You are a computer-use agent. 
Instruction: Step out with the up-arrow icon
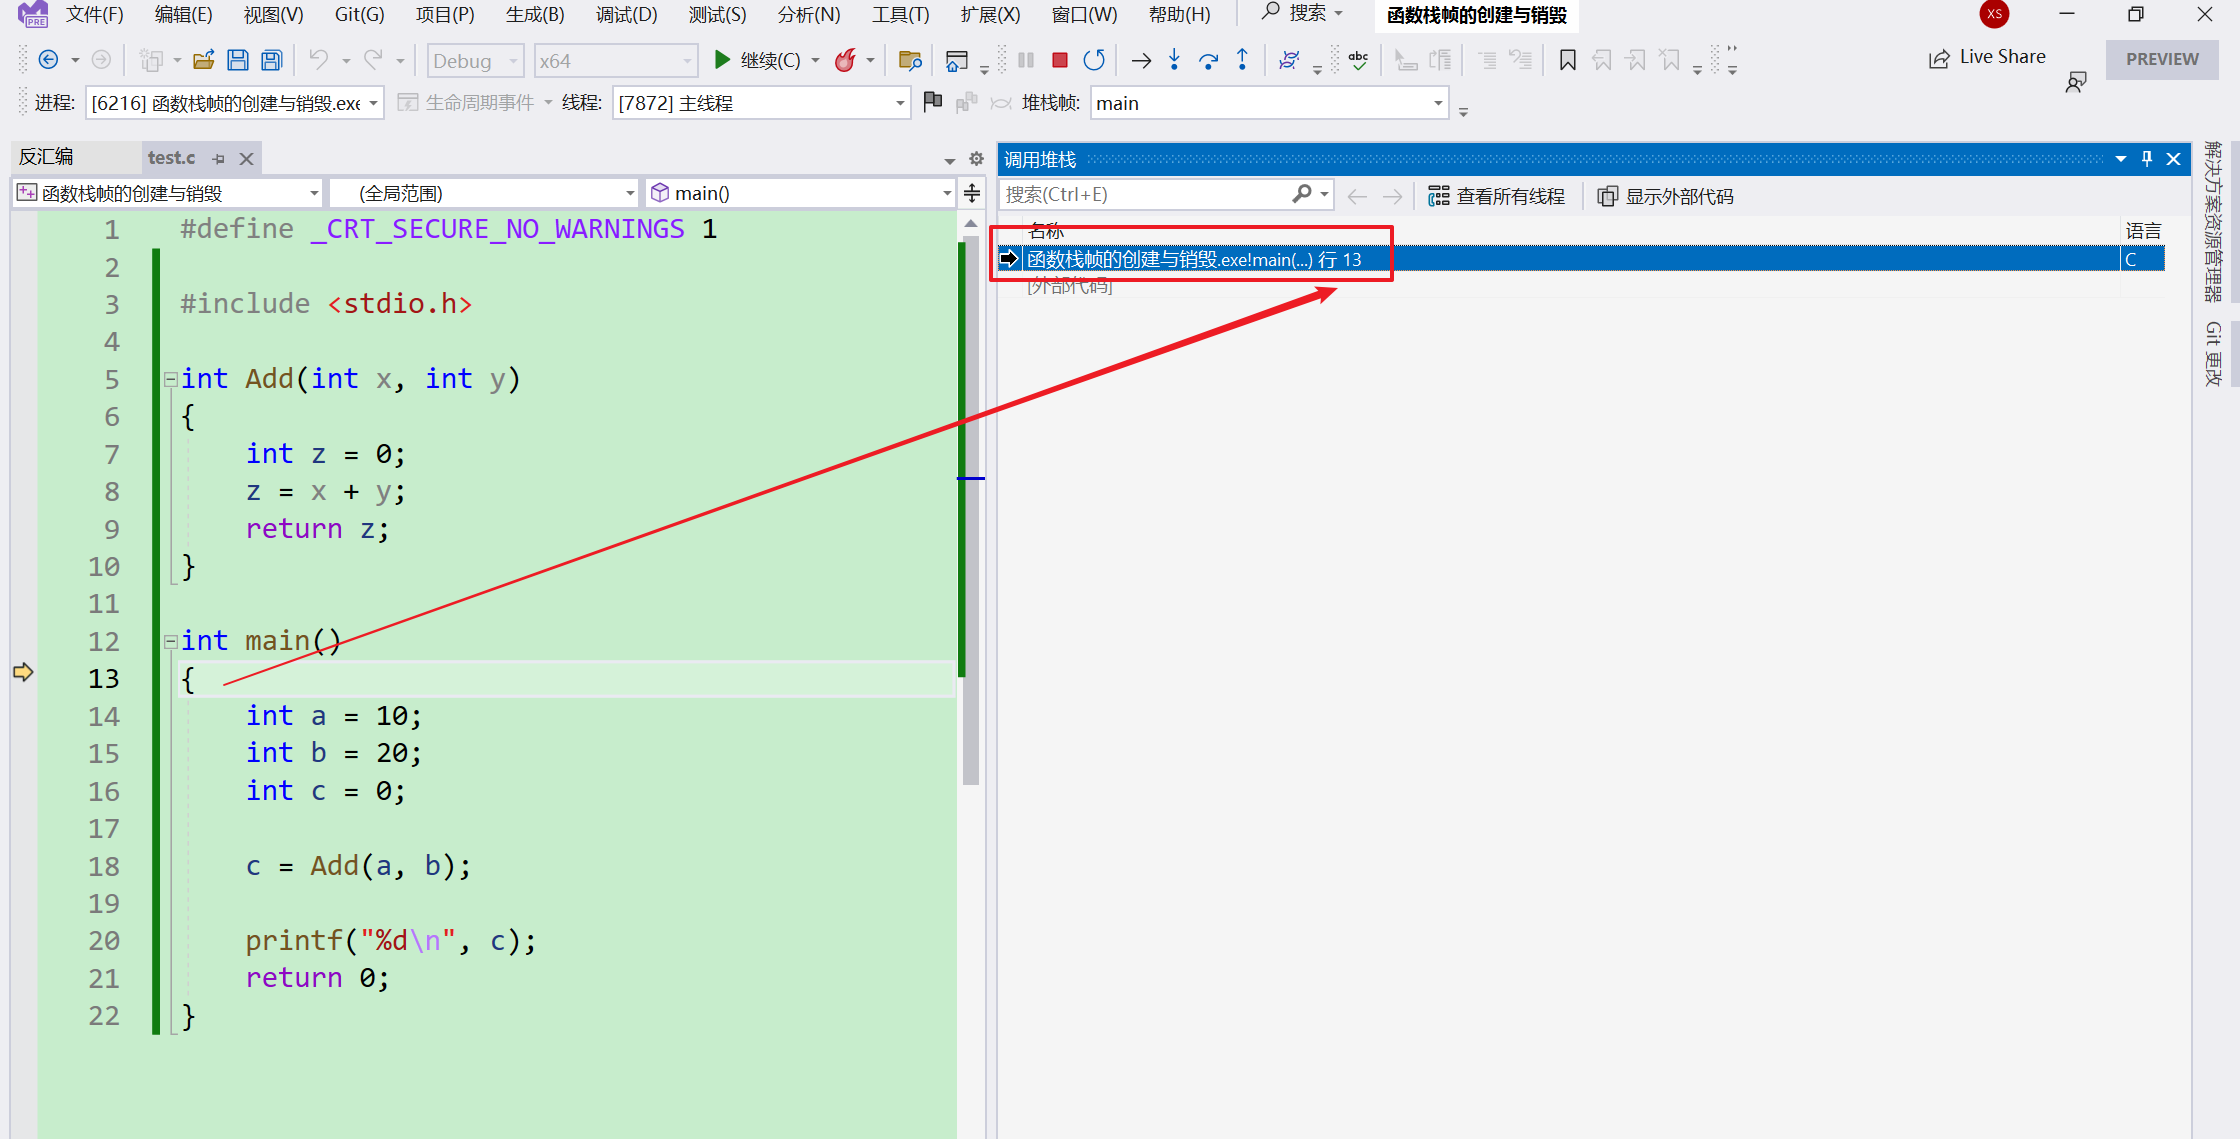(1242, 60)
